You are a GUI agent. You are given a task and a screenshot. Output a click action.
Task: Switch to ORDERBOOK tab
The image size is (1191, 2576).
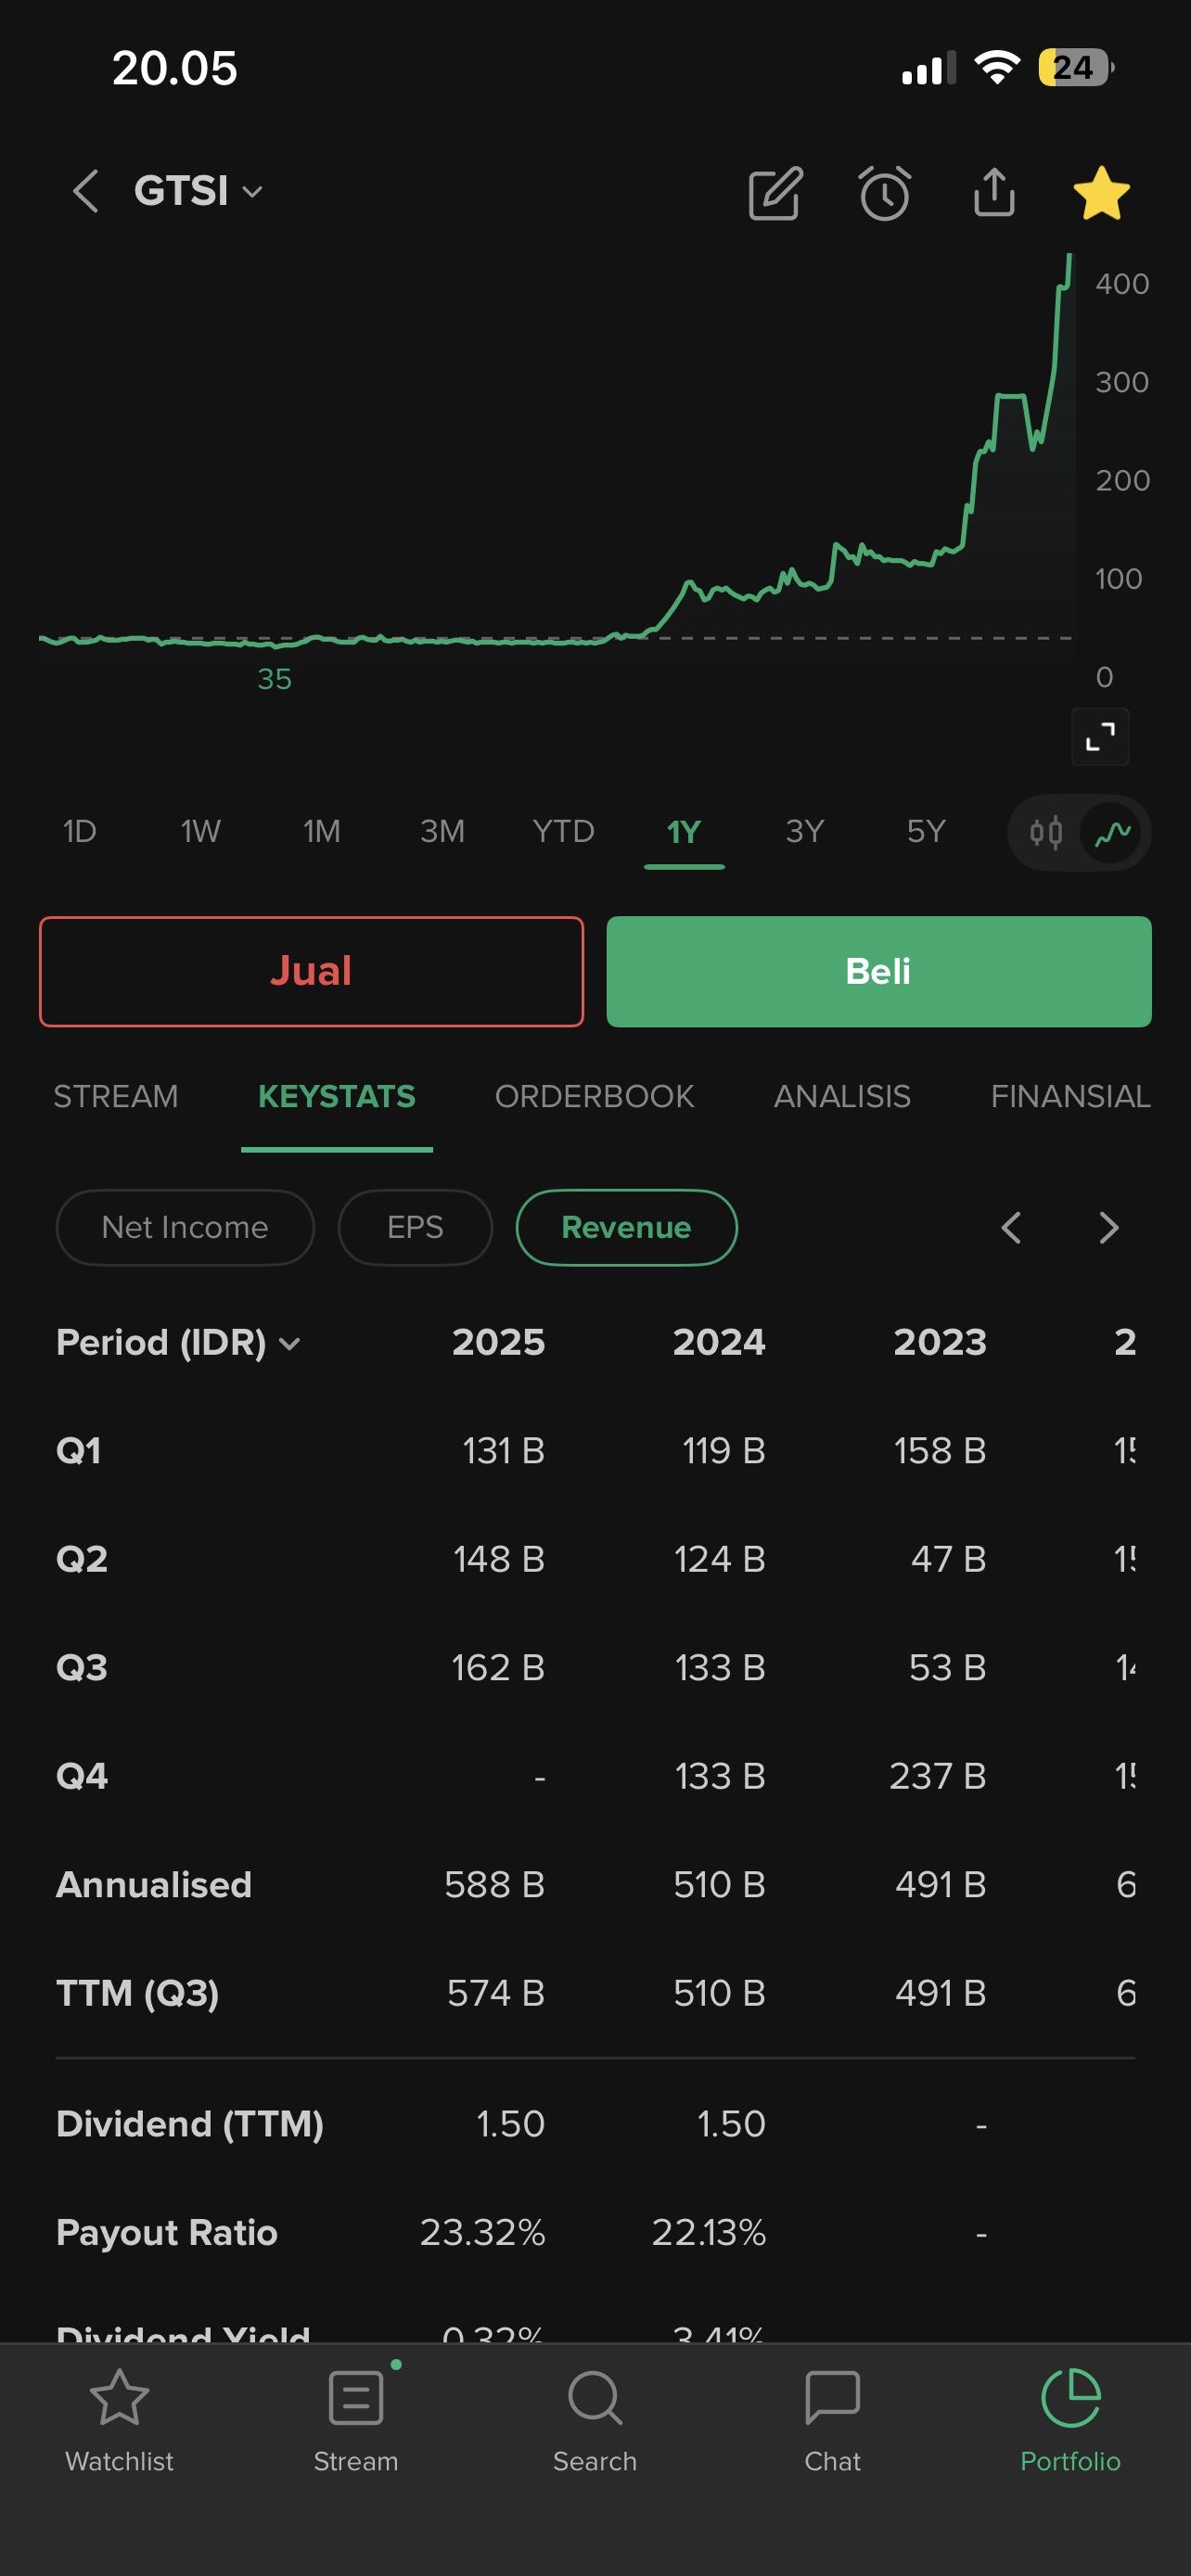tap(594, 1097)
